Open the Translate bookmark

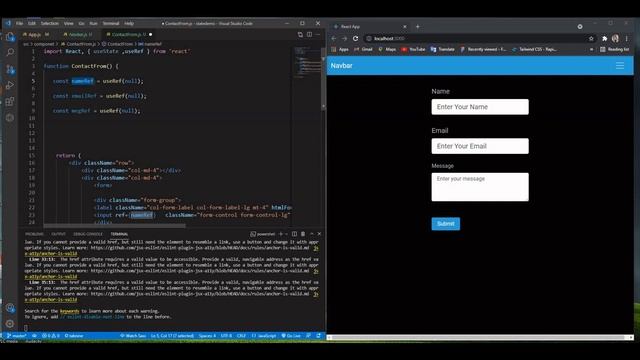442,49
